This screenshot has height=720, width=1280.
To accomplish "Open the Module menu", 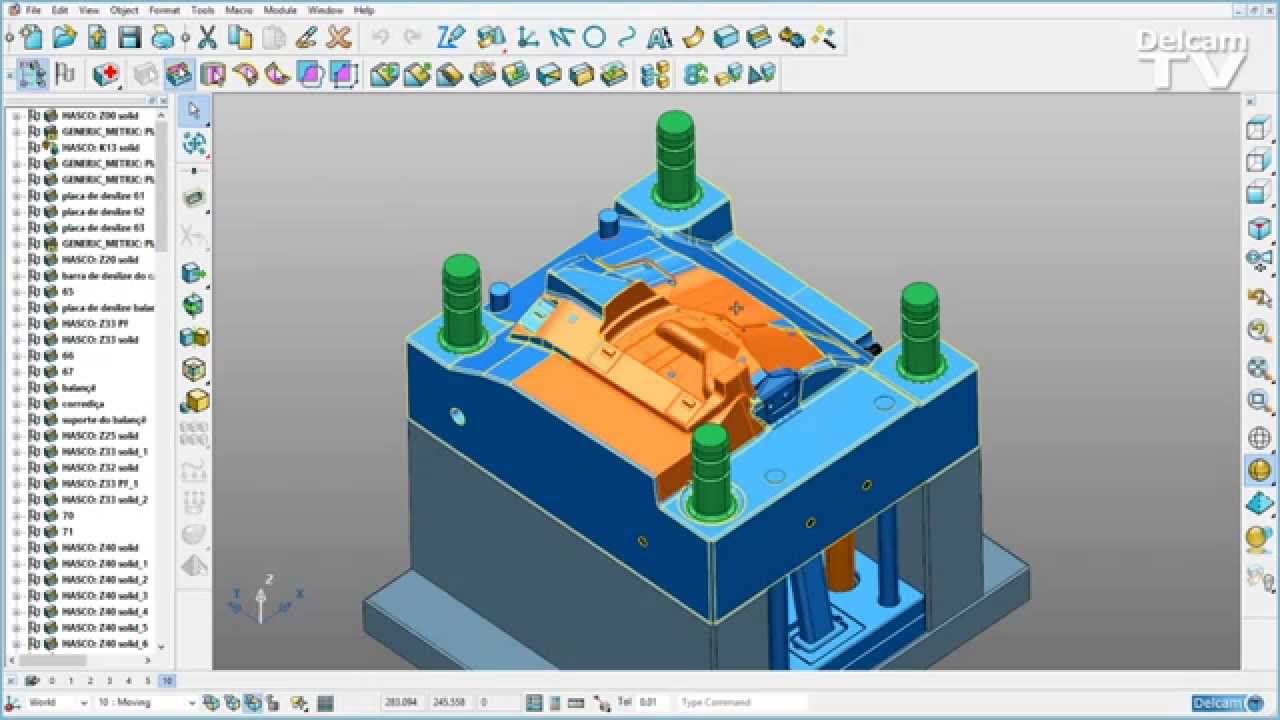I will [x=280, y=10].
